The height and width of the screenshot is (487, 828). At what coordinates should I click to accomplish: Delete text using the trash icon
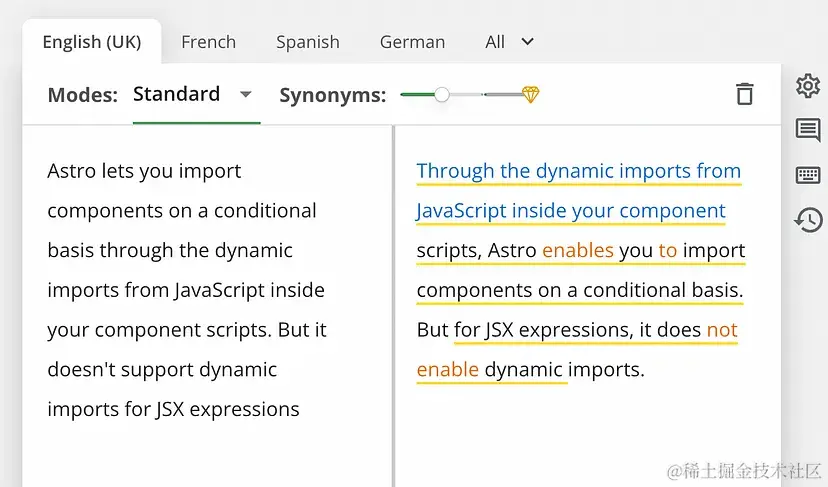pos(744,95)
